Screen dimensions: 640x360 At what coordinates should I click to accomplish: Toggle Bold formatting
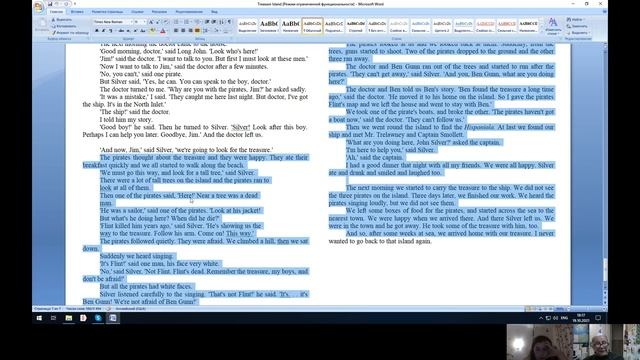click(x=96, y=31)
